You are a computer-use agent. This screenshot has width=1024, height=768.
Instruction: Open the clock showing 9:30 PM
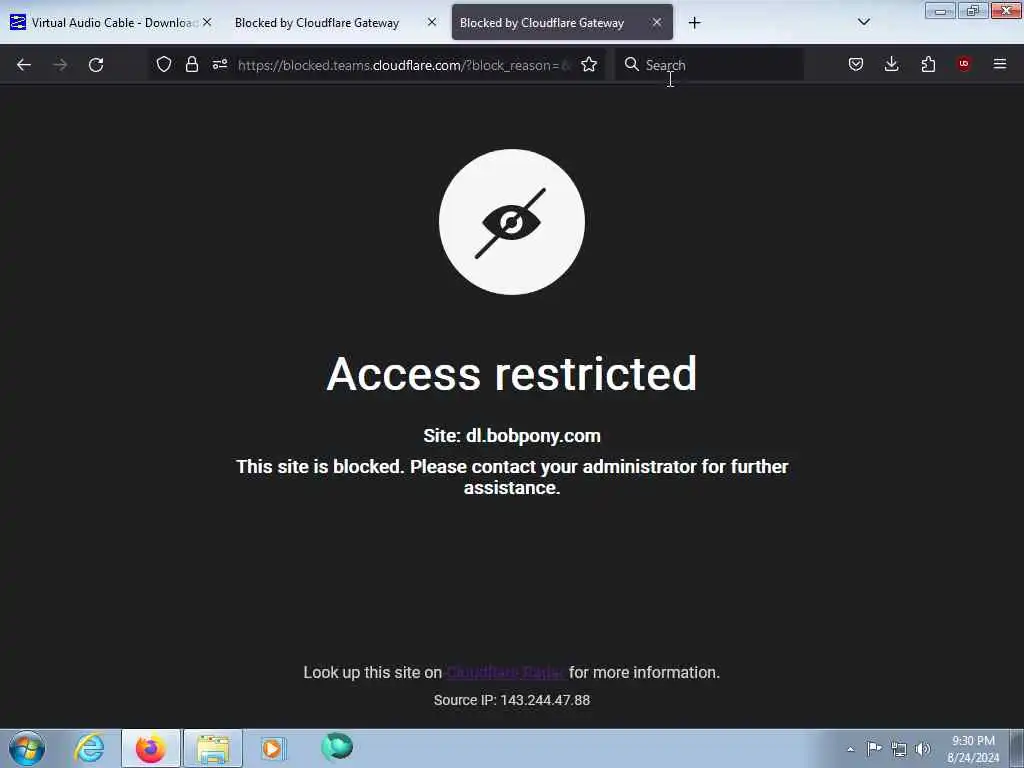(973, 749)
